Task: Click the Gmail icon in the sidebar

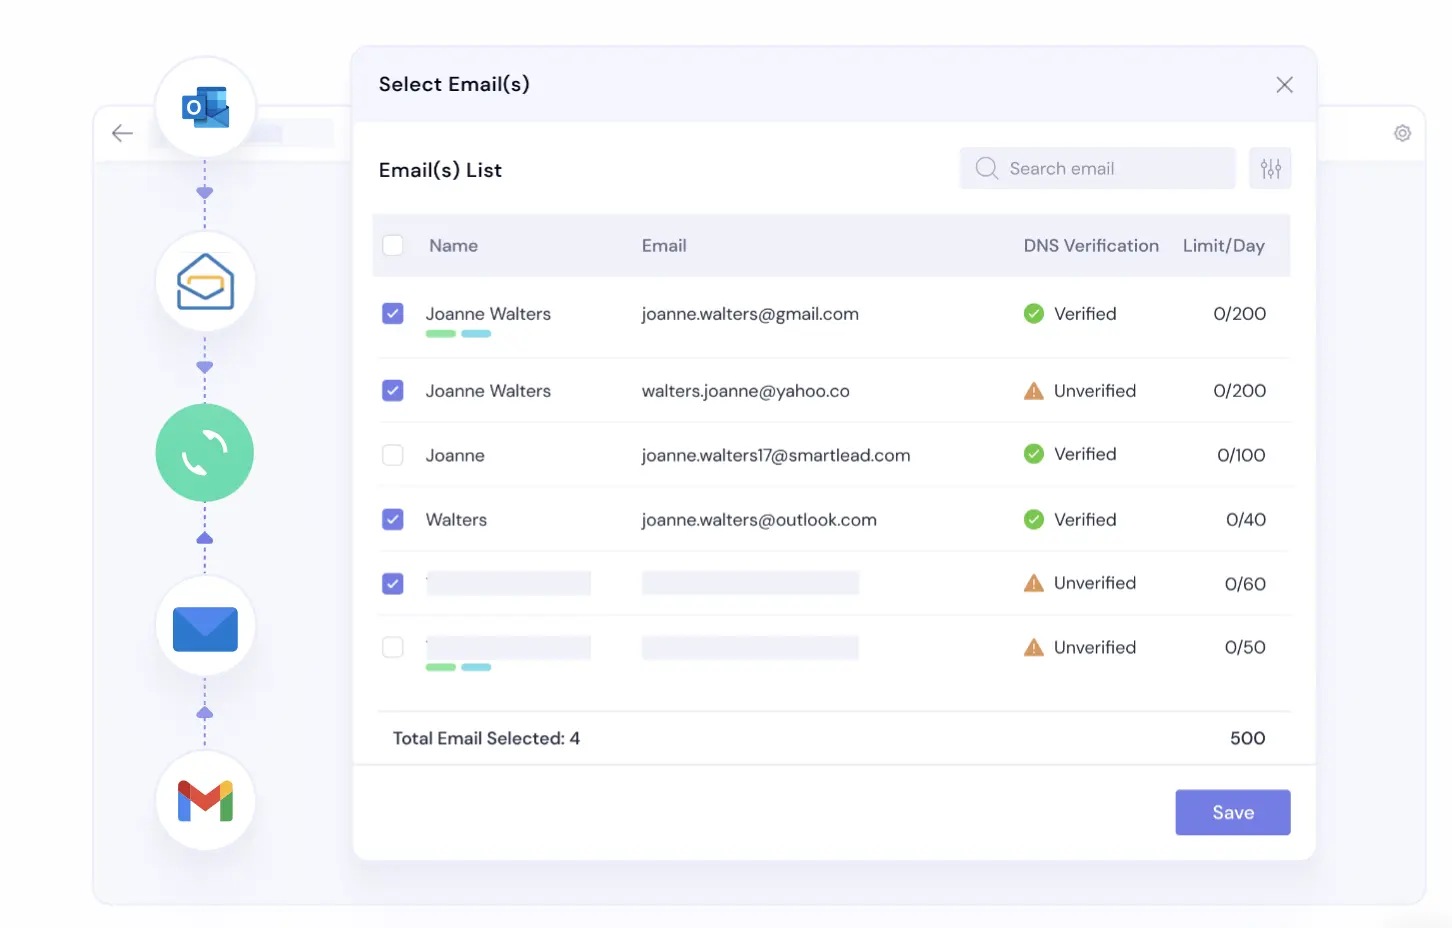Action: pos(205,801)
